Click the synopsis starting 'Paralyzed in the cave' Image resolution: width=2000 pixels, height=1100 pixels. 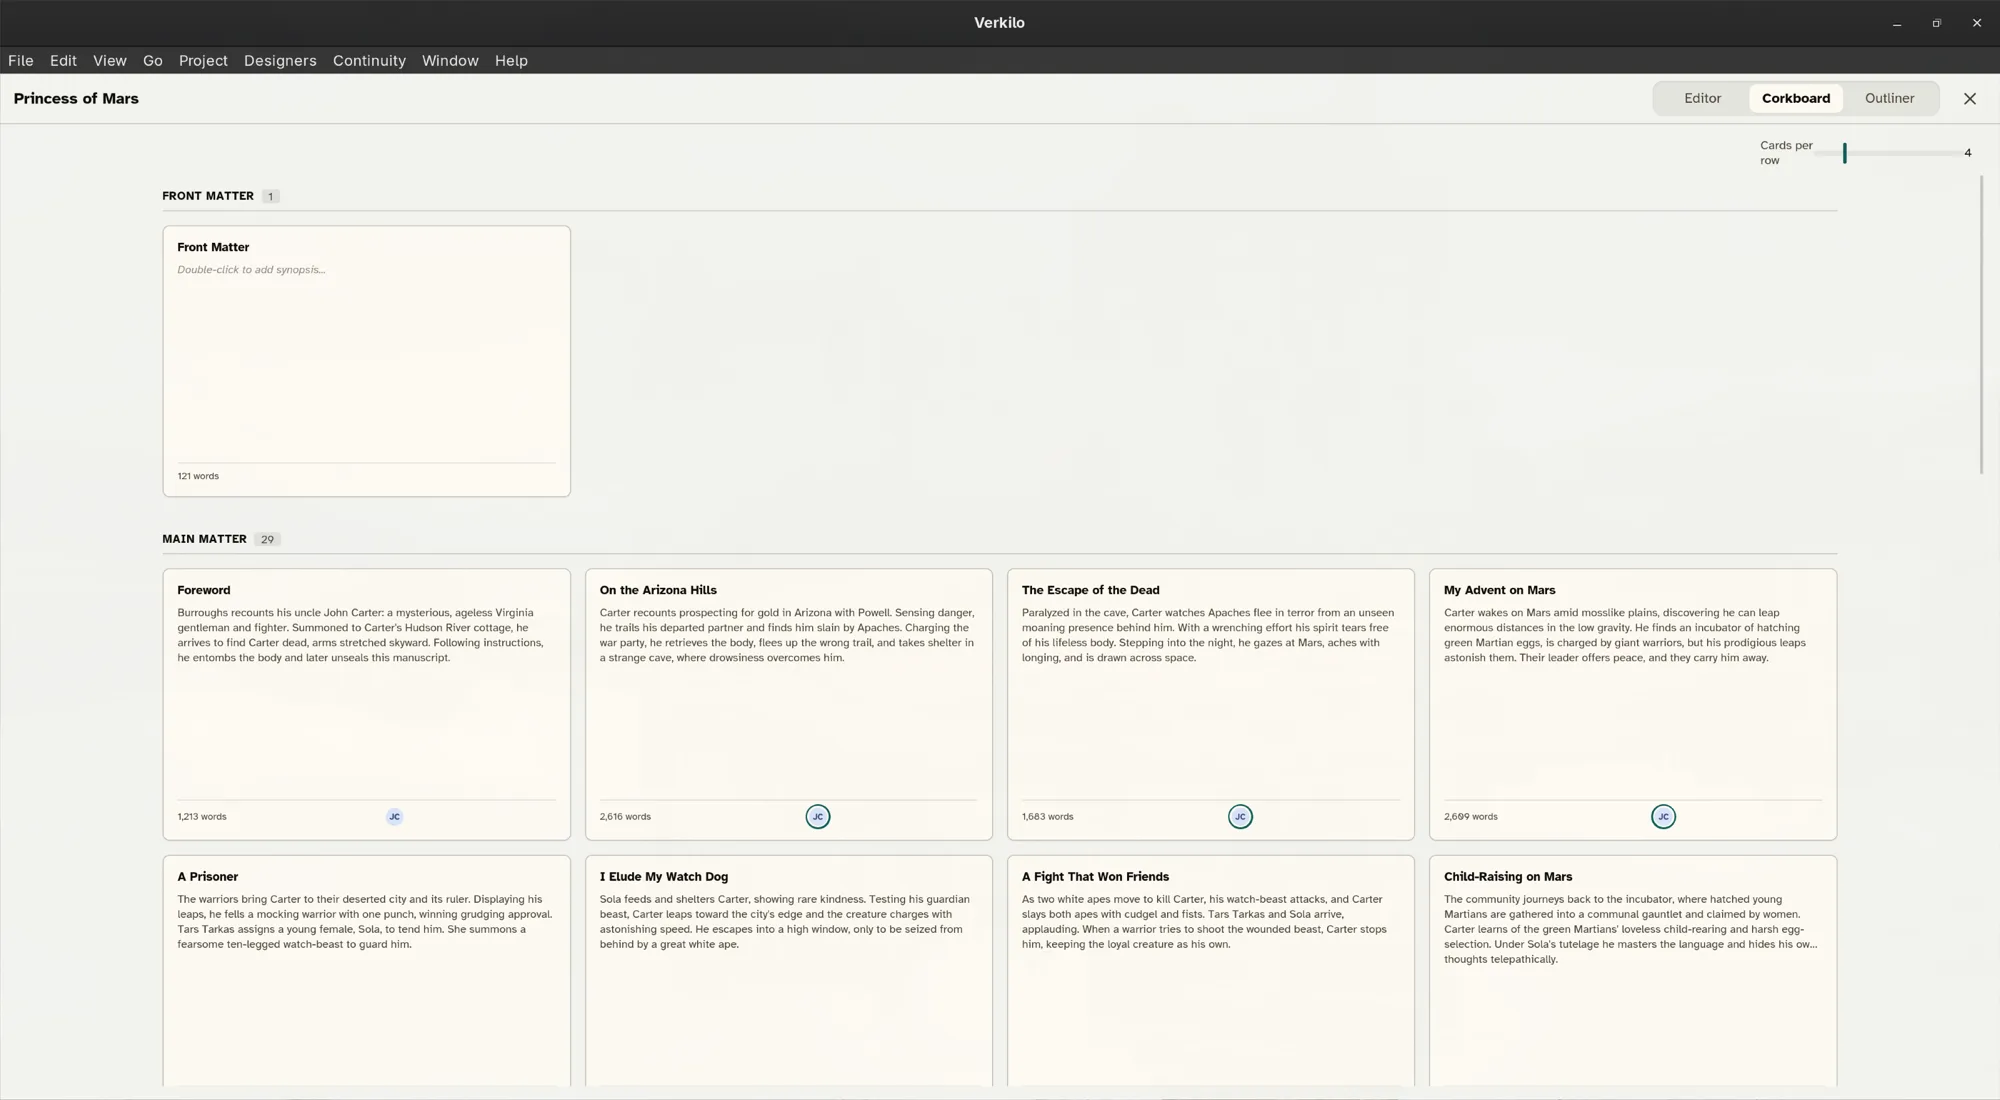pyautogui.click(x=1207, y=636)
